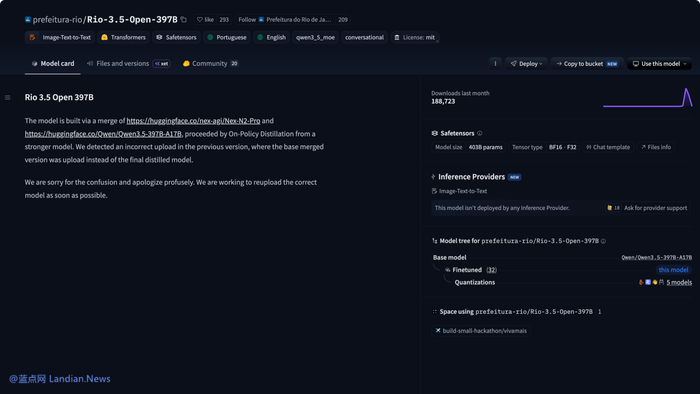Select the qwen3_5_moe tag
This screenshot has width=700, height=394.
pyautogui.click(x=315, y=37)
